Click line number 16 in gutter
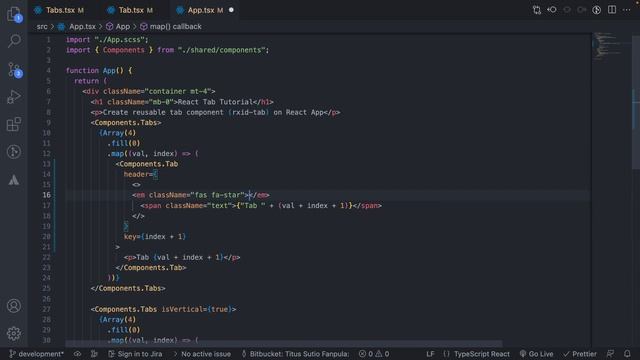The image size is (640, 360). [x=47, y=195]
